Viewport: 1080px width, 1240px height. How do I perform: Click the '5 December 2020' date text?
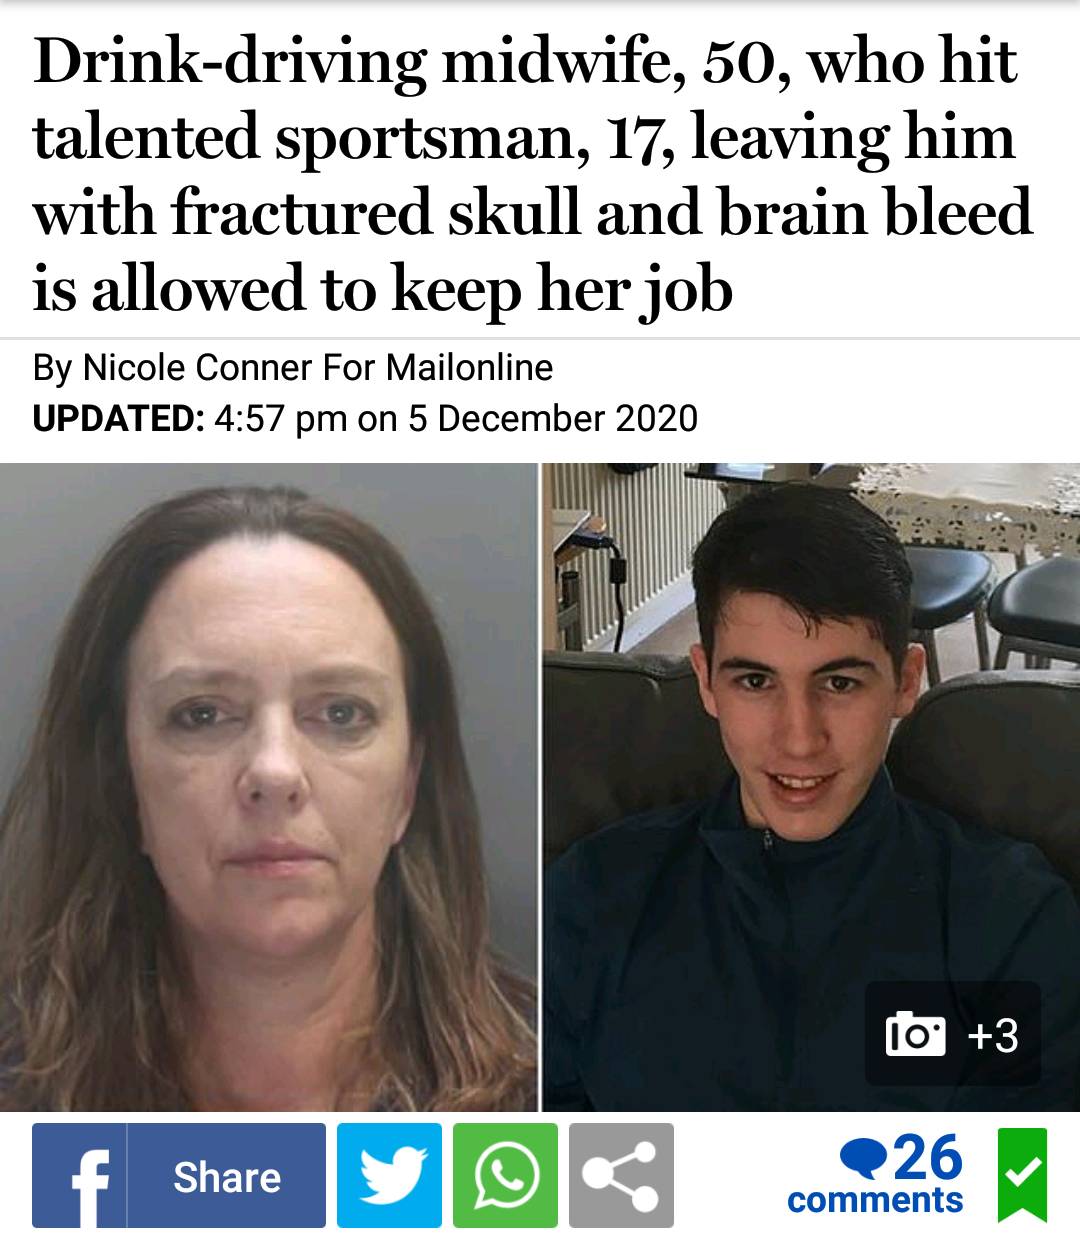(552, 417)
